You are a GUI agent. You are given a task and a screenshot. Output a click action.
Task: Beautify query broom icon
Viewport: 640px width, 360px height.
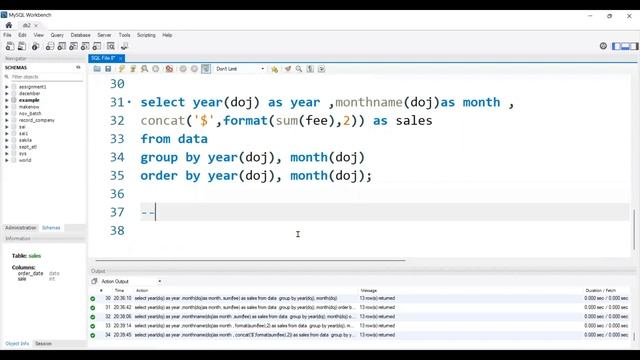pyautogui.click(x=288, y=69)
